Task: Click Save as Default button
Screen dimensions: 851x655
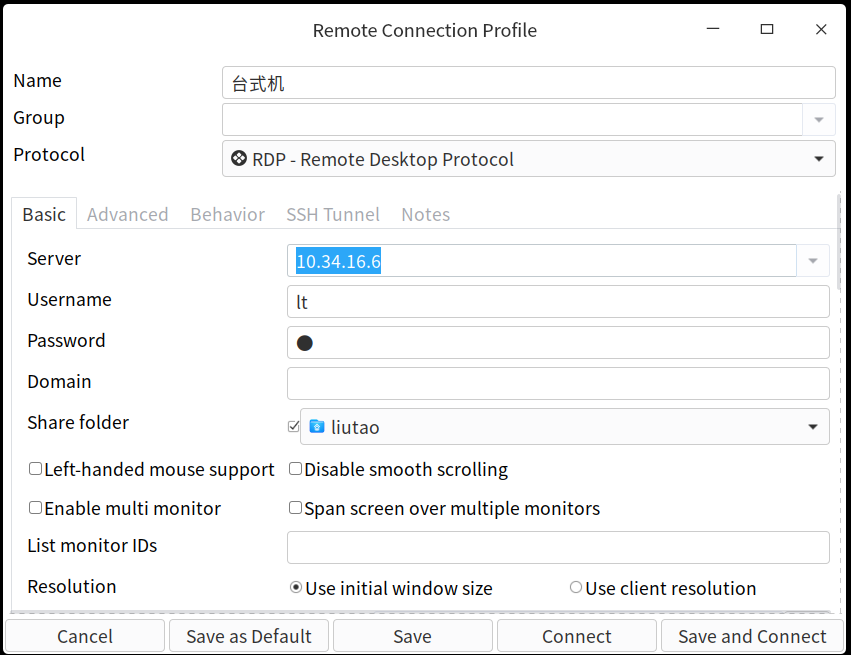Action: coord(249,637)
